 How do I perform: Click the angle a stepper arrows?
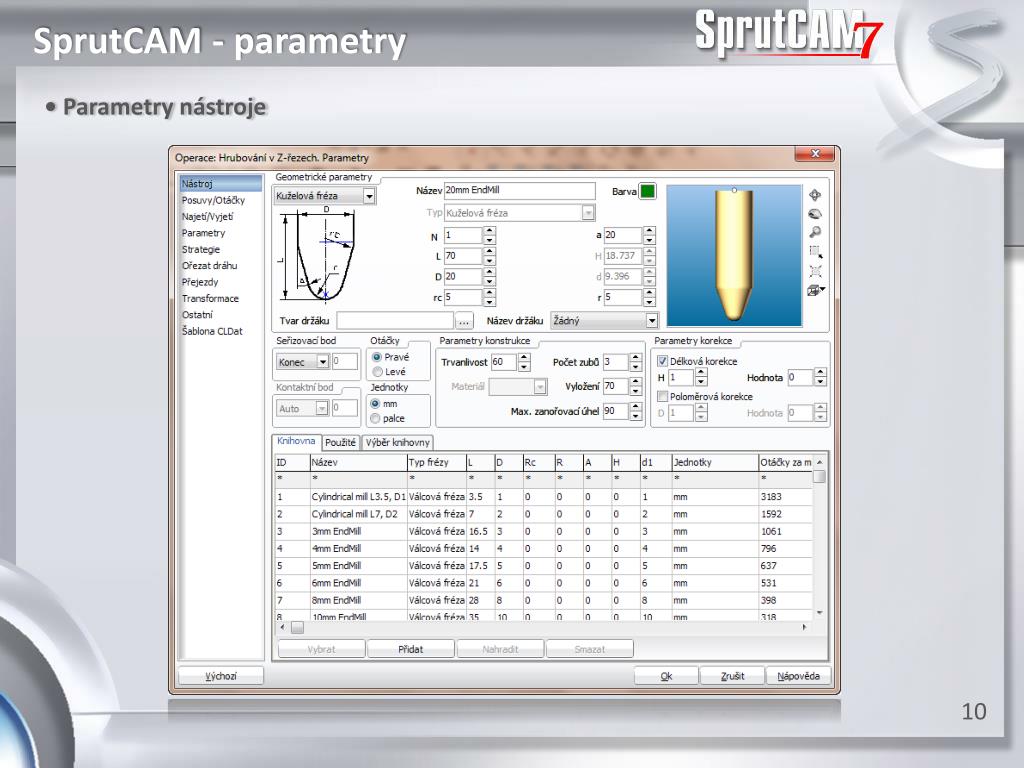649,235
